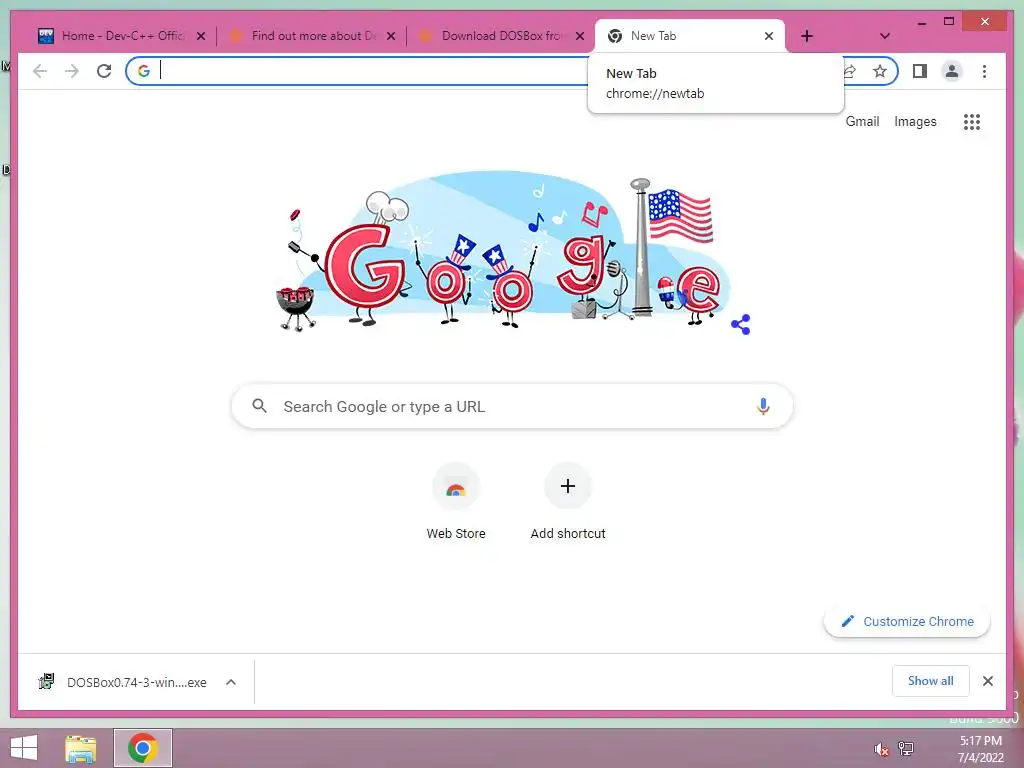Click the Google G icon in address bar
1024x768 pixels.
(x=144, y=71)
